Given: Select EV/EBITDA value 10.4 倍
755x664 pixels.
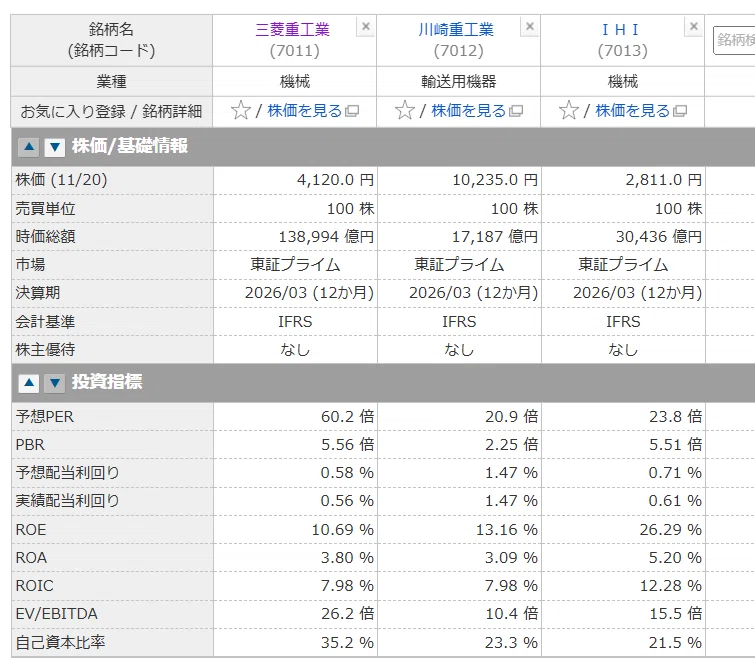Looking at the screenshot, I should (x=511, y=614).
